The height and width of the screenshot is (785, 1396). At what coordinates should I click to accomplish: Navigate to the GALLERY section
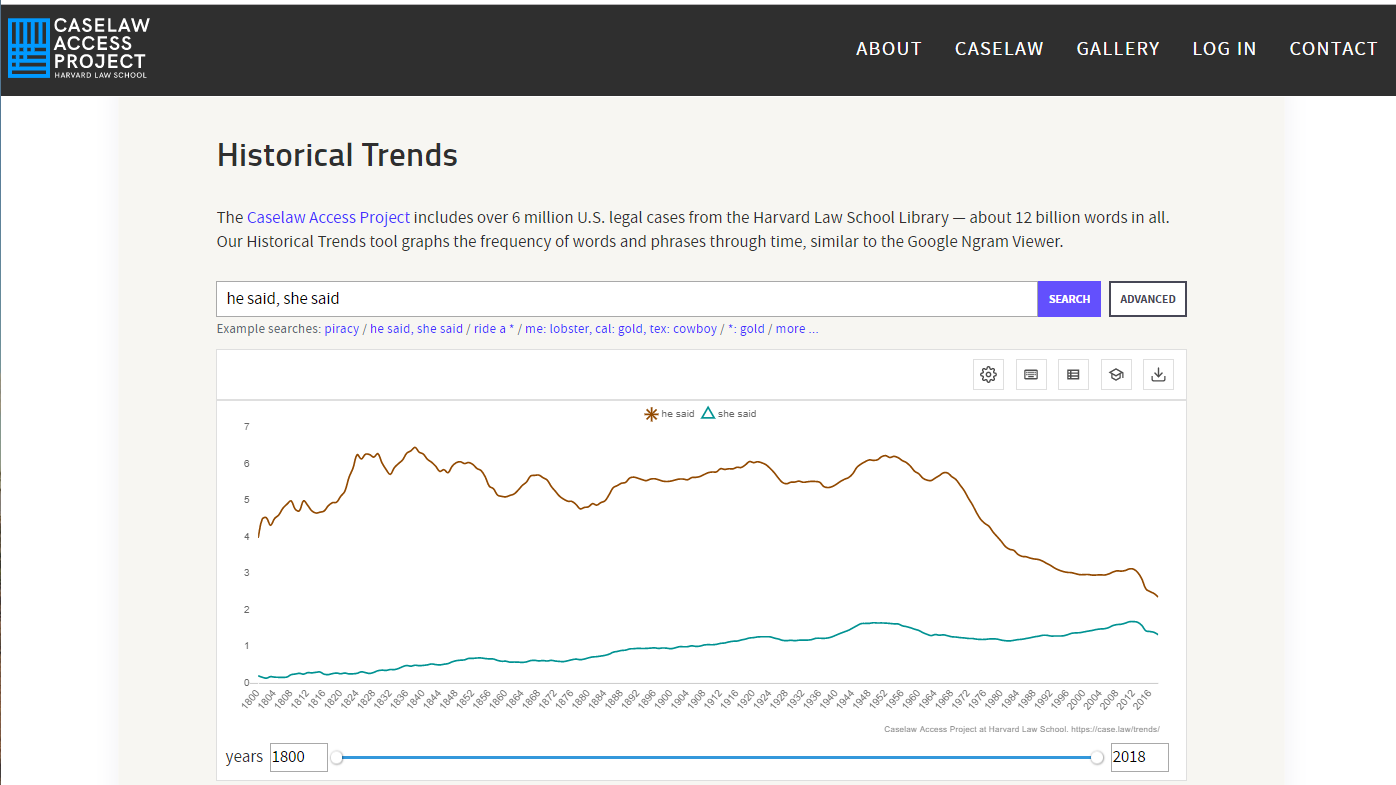[x=1118, y=48]
